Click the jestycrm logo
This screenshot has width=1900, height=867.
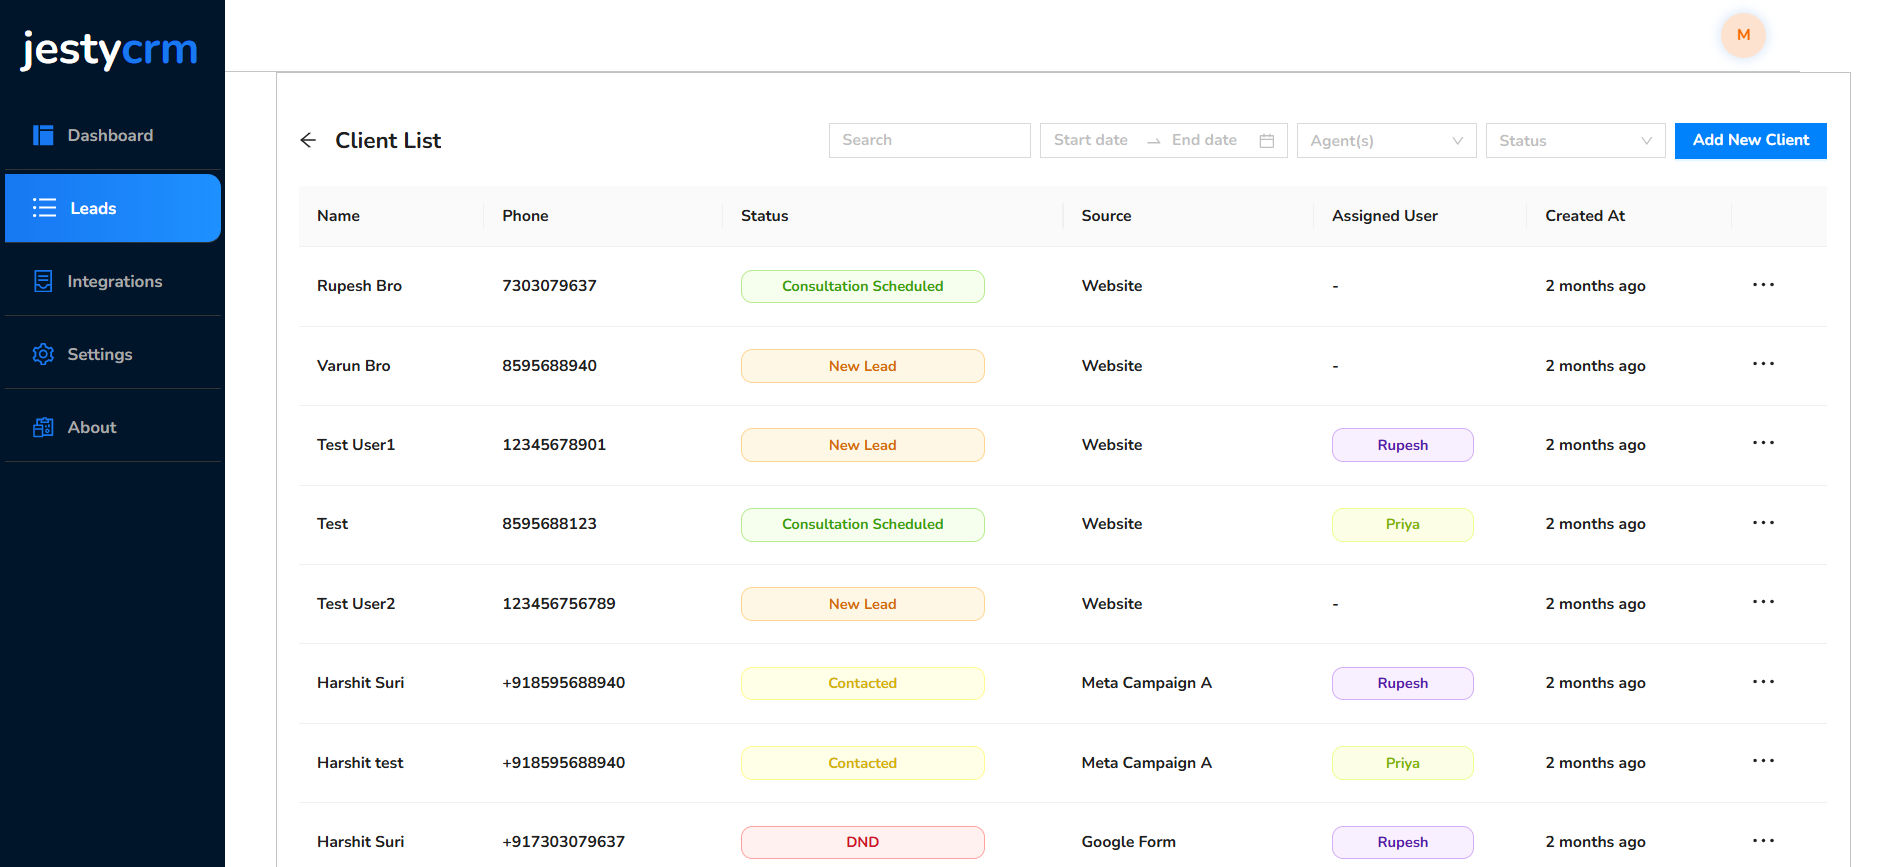point(109,49)
